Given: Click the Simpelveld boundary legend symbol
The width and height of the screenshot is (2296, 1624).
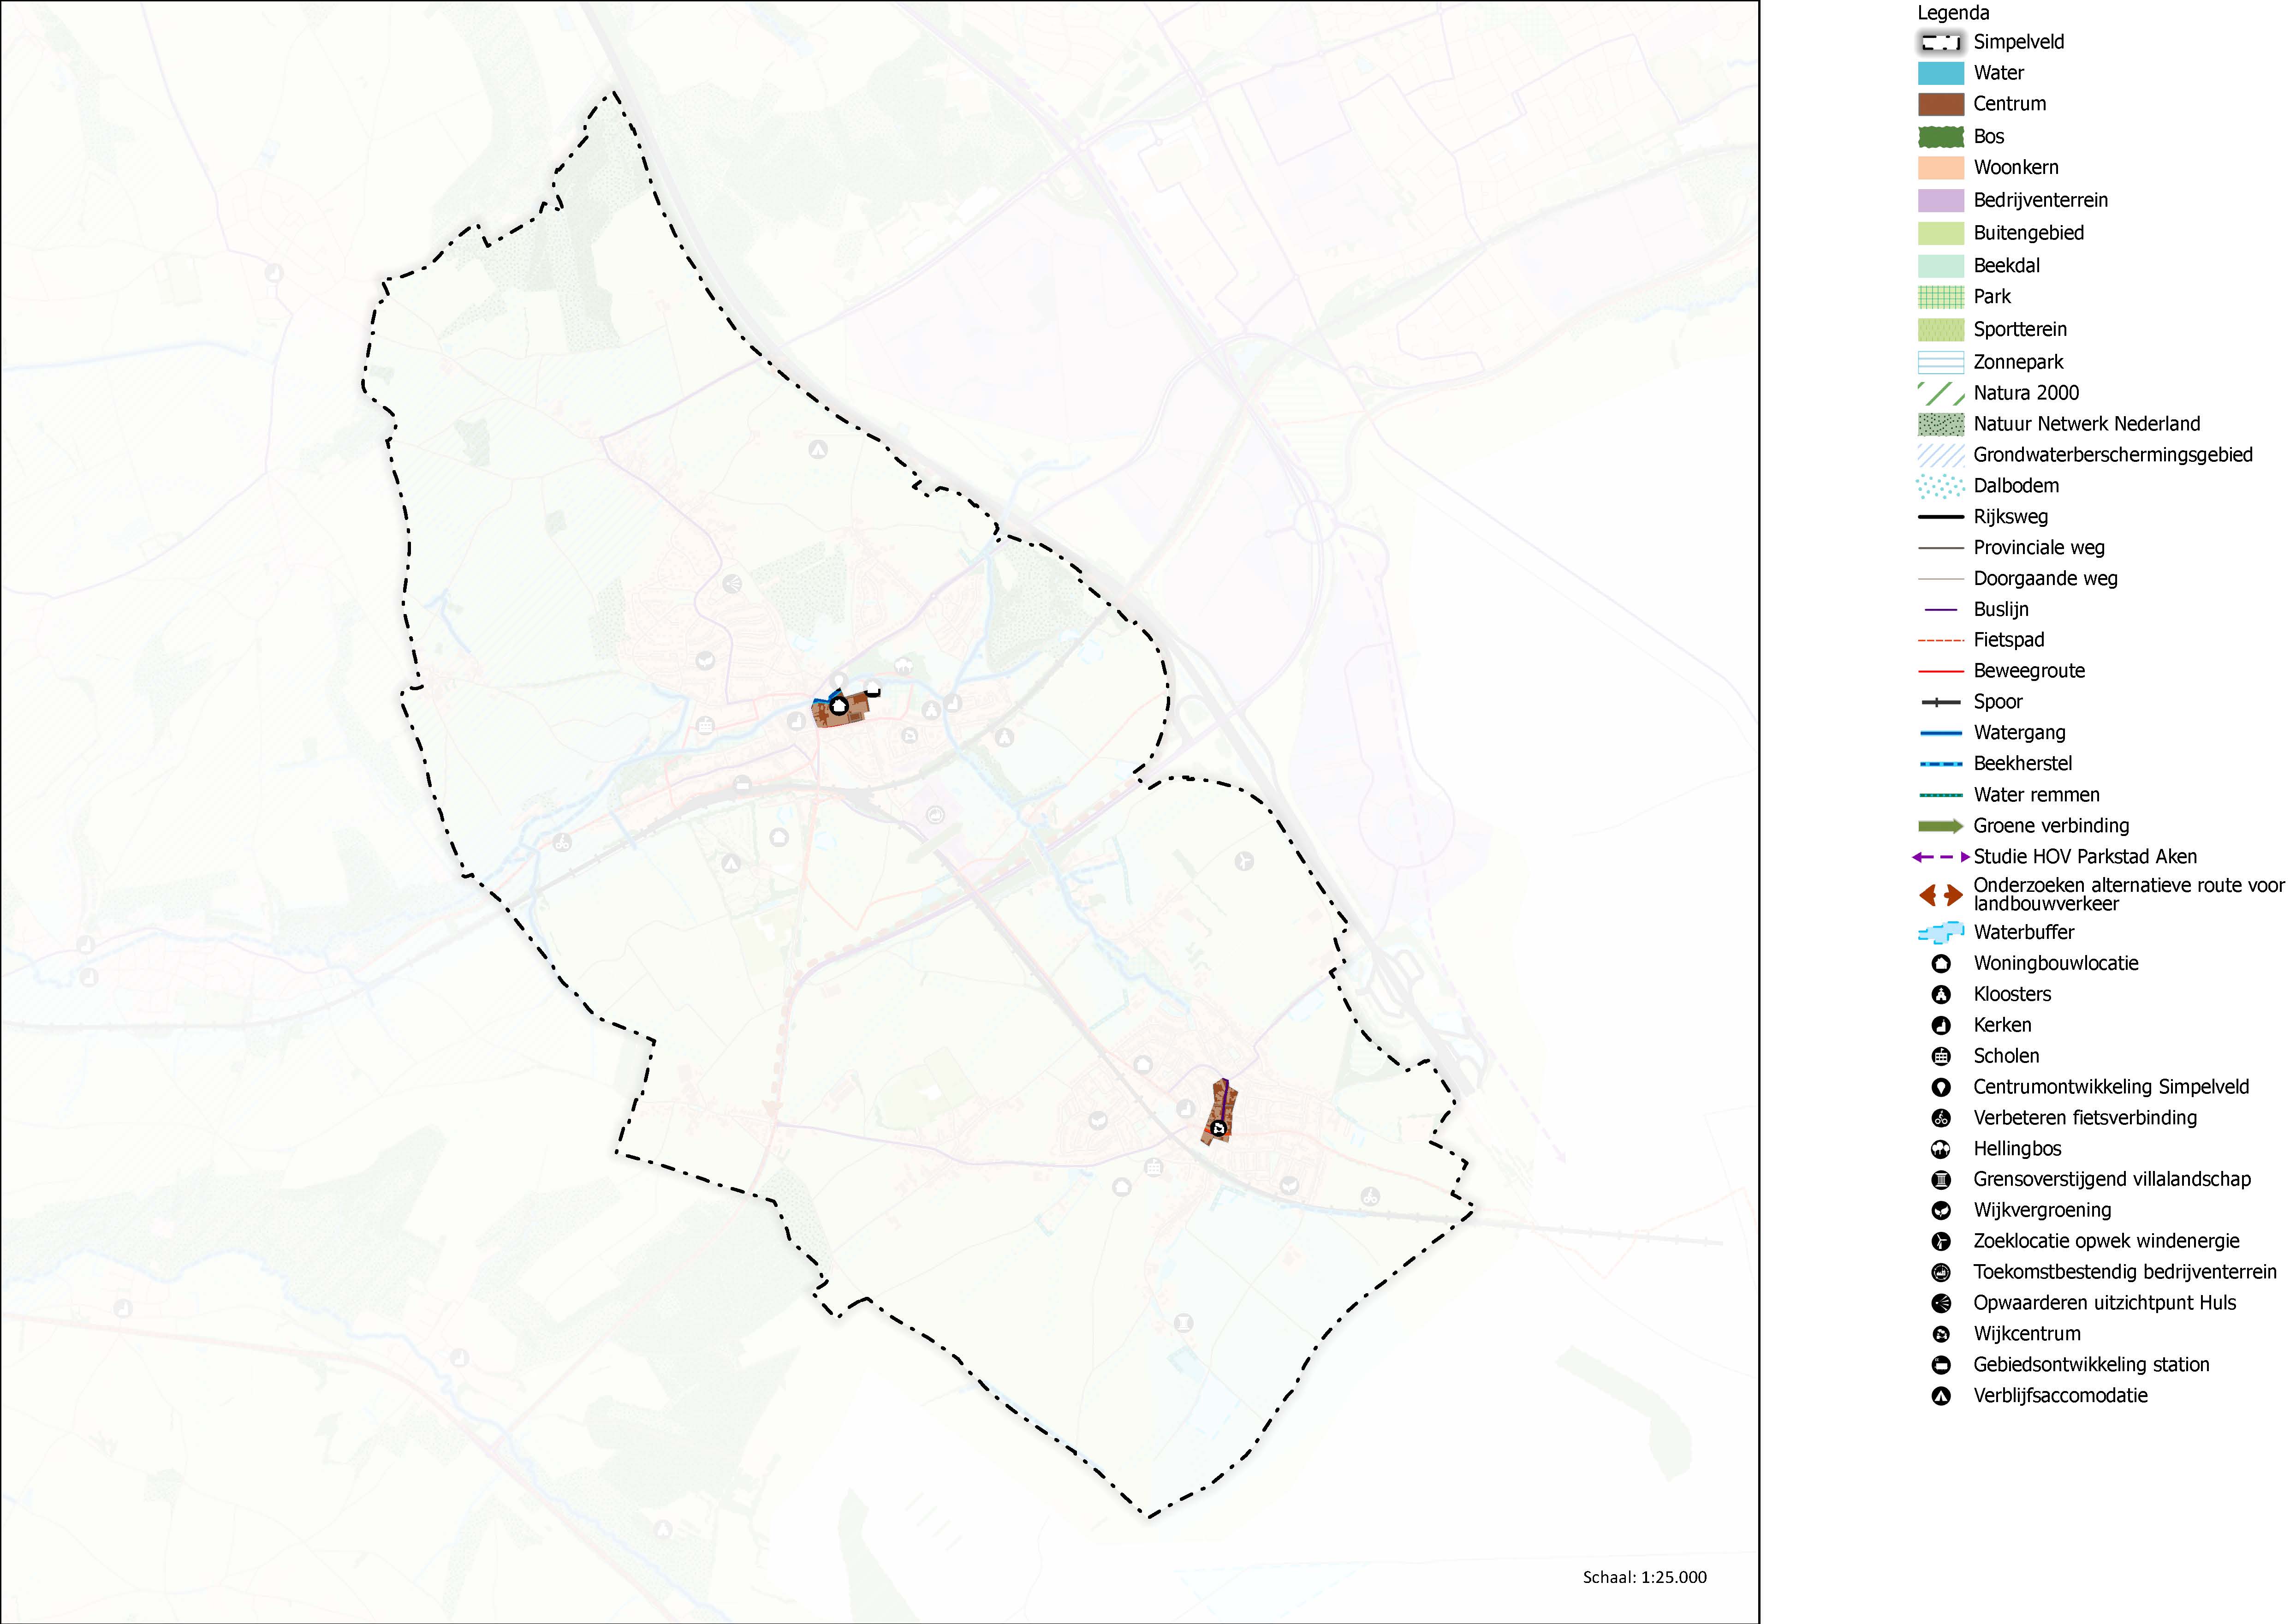Looking at the screenshot, I should pyautogui.click(x=1940, y=42).
